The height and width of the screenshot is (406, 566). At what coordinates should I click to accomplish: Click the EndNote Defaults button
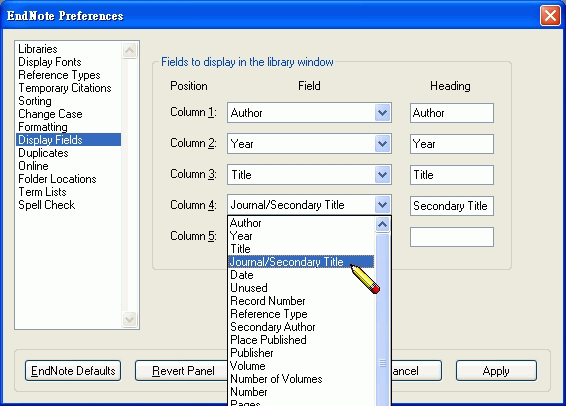[x=73, y=371]
